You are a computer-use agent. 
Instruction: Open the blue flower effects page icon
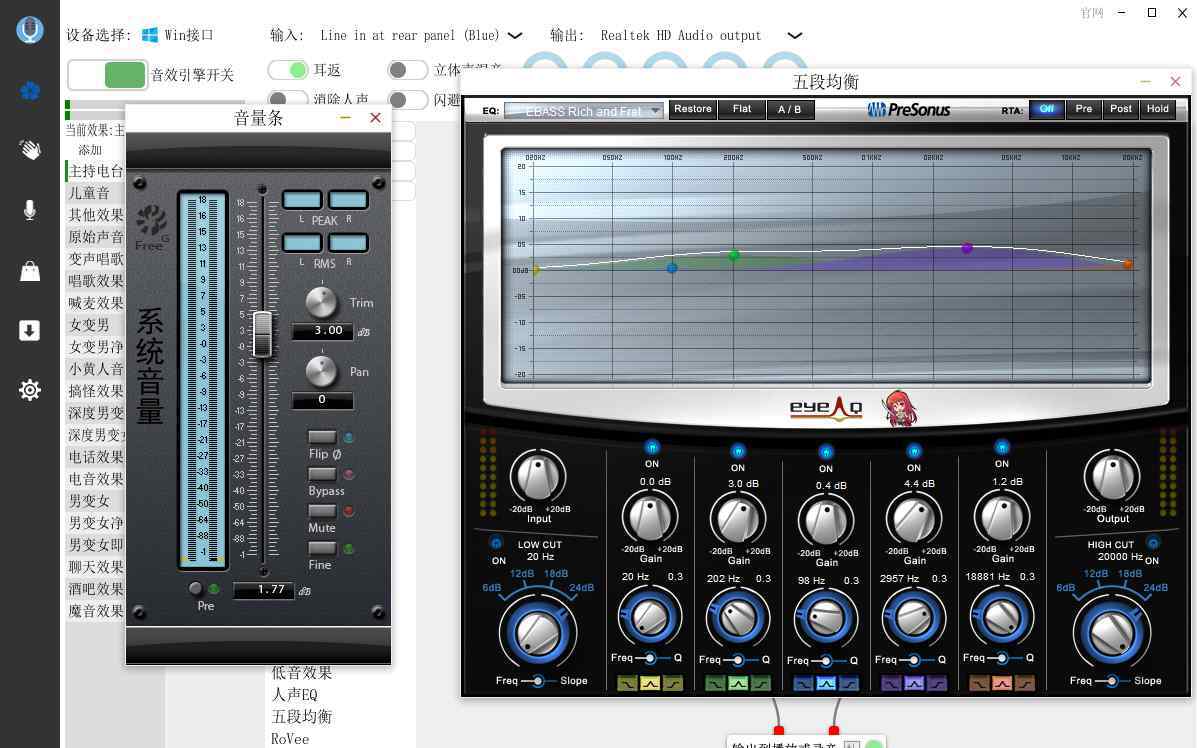(30, 91)
